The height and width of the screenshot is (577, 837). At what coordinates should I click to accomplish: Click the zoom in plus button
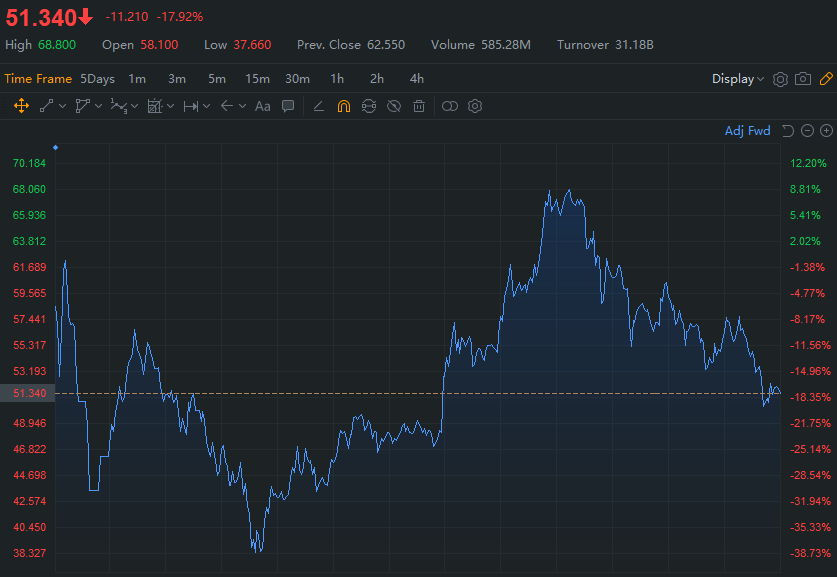tap(826, 131)
